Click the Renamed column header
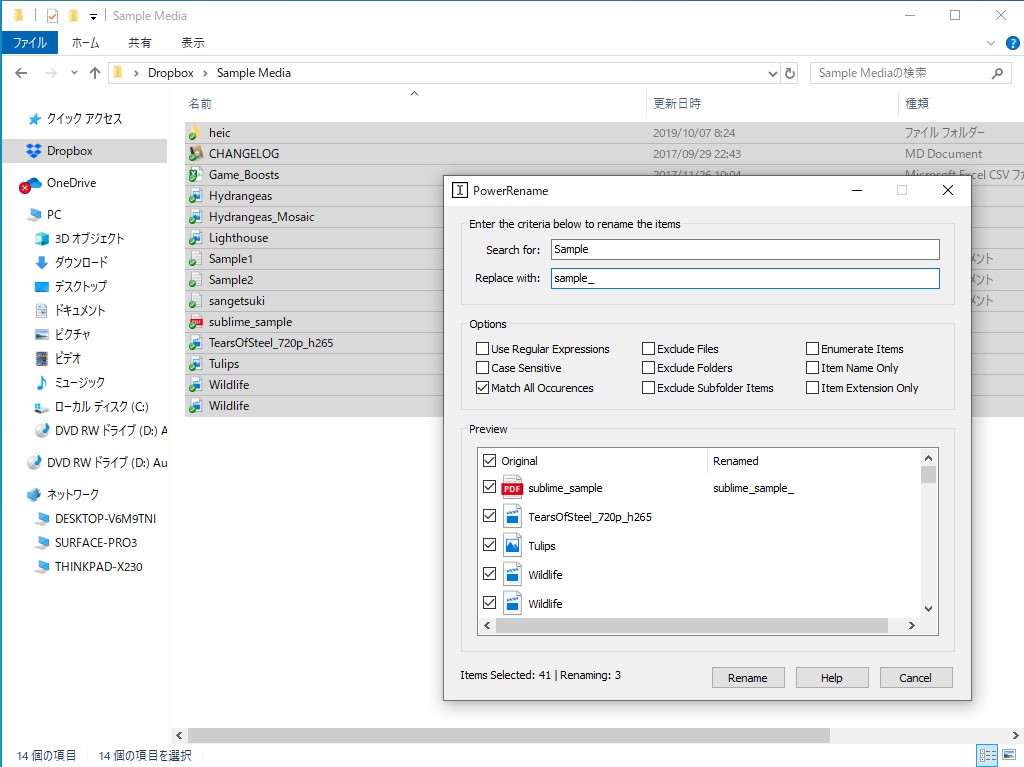The image size is (1024, 767). click(735, 461)
